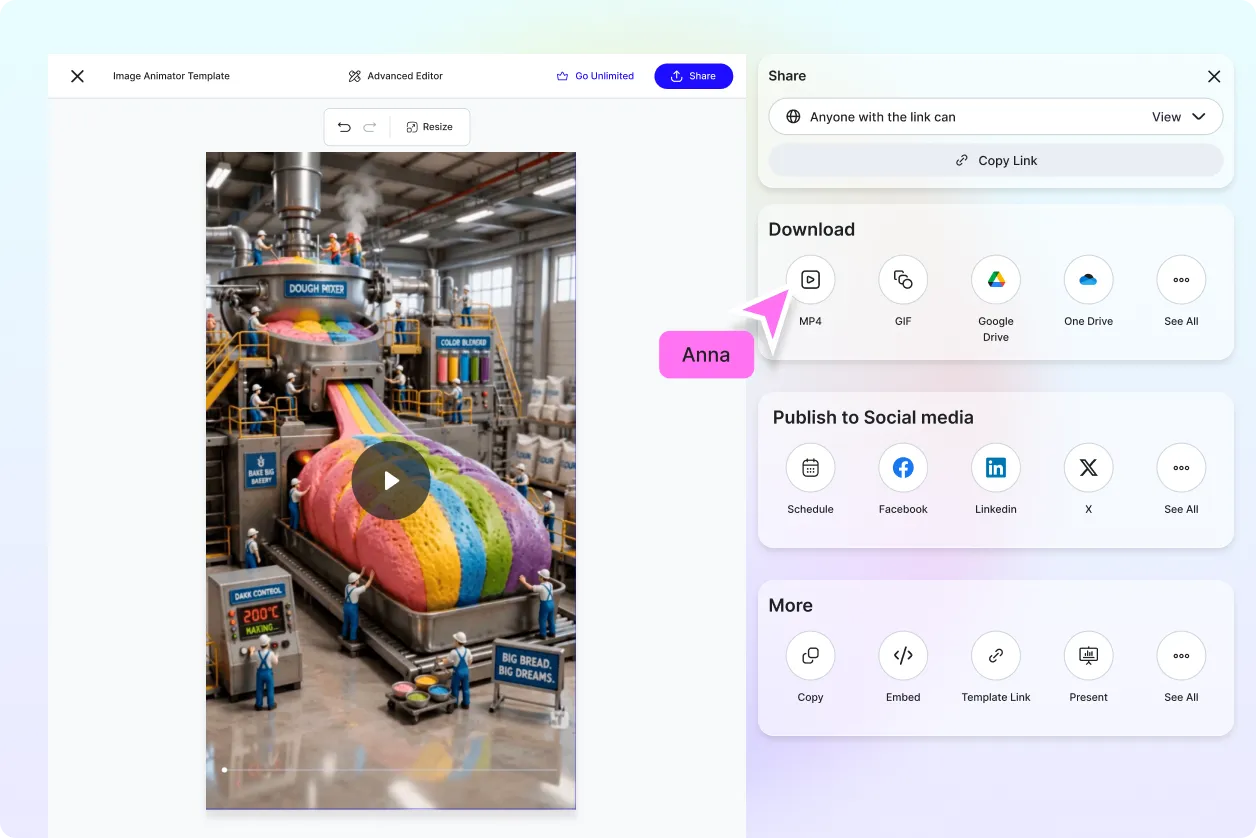Undo the last action
The width and height of the screenshot is (1256, 838).
[344, 127]
